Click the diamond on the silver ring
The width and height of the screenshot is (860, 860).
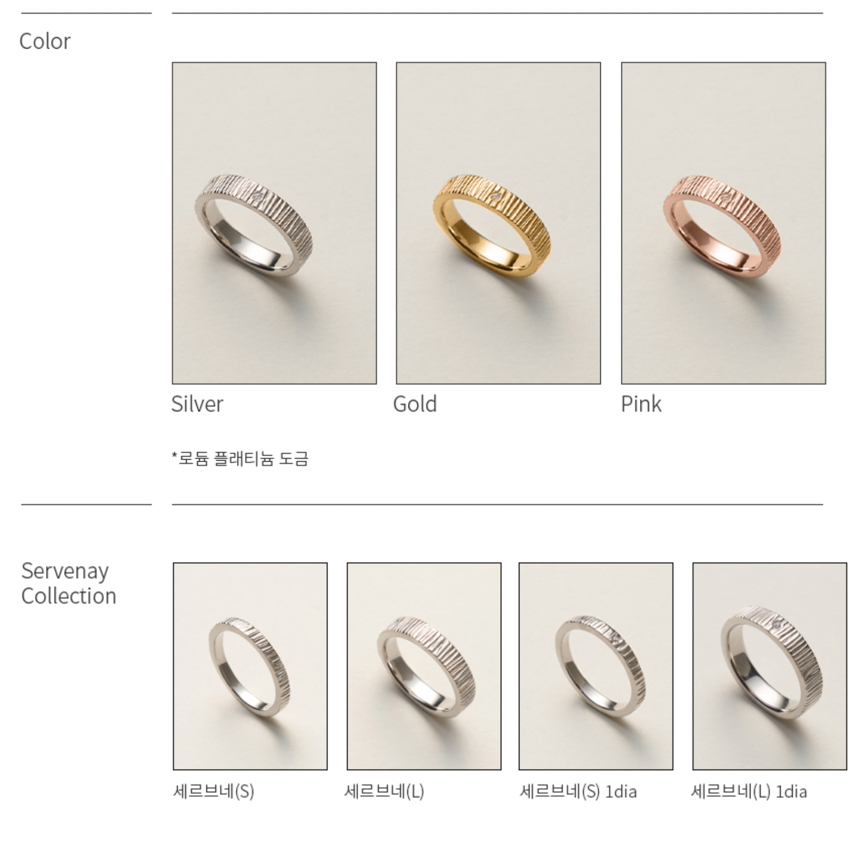coord(258,196)
